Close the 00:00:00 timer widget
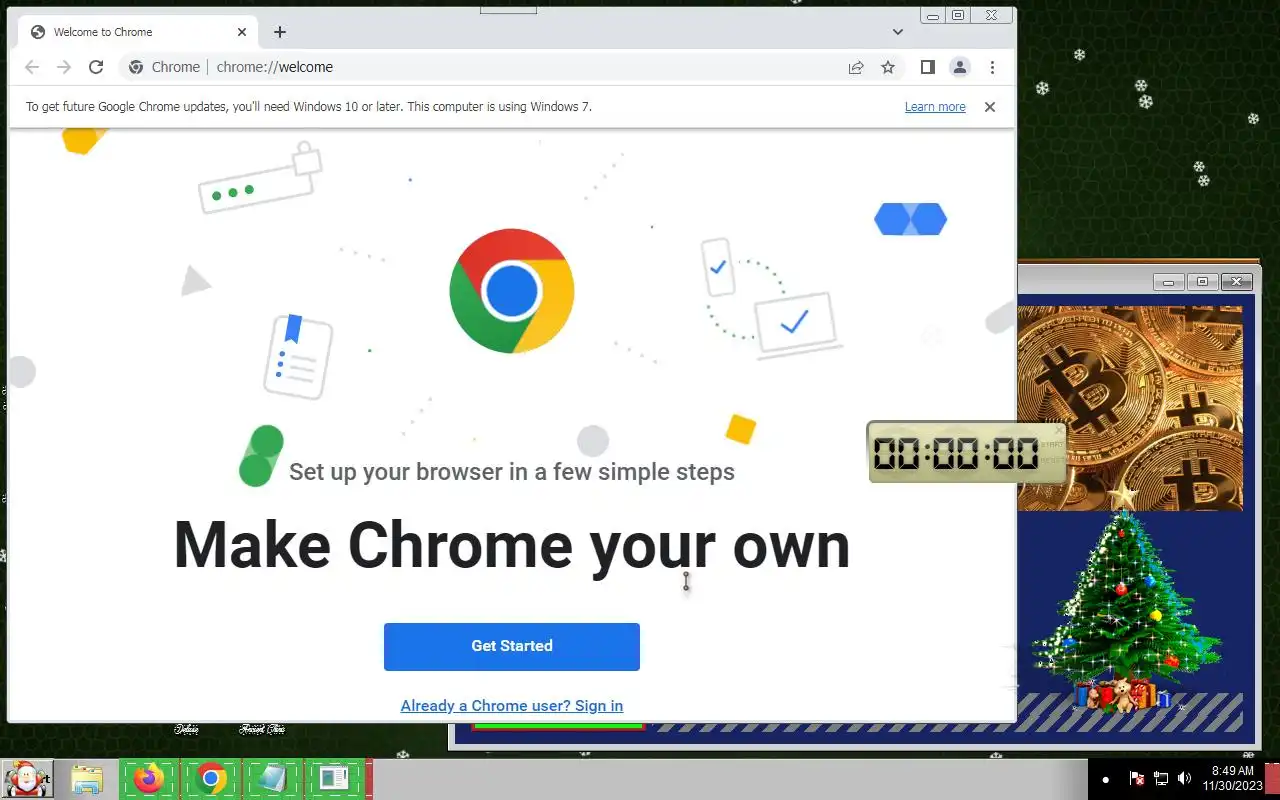 click(1059, 431)
